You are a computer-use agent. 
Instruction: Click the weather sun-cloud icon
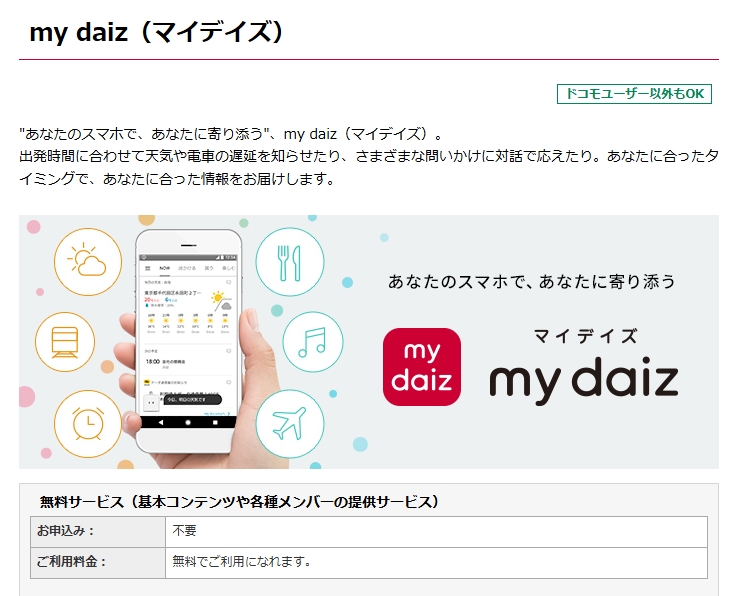click(x=88, y=261)
